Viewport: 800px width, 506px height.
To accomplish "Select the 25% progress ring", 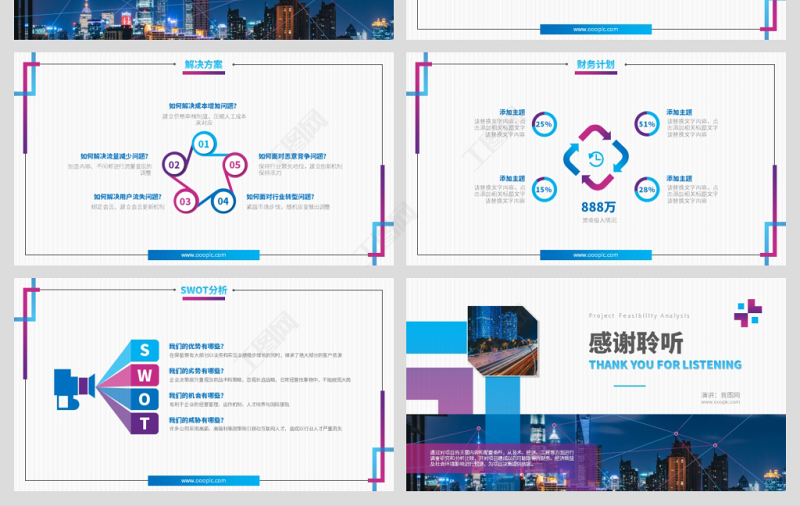I will (x=544, y=125).
